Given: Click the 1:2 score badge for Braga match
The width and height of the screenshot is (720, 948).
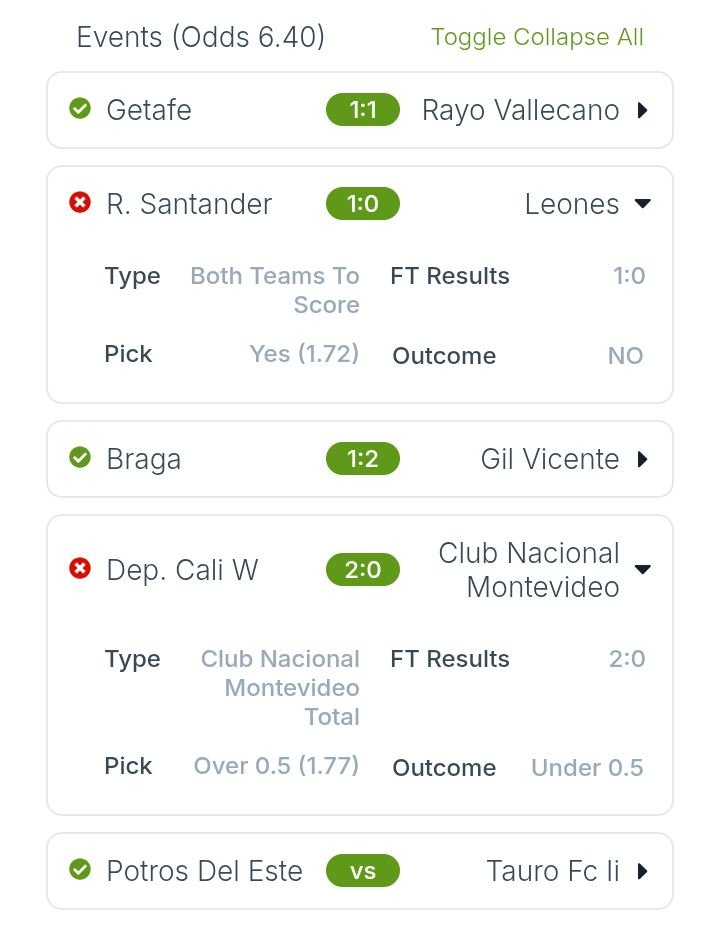Looking at the screenshot, I should (x=363, y=459).
